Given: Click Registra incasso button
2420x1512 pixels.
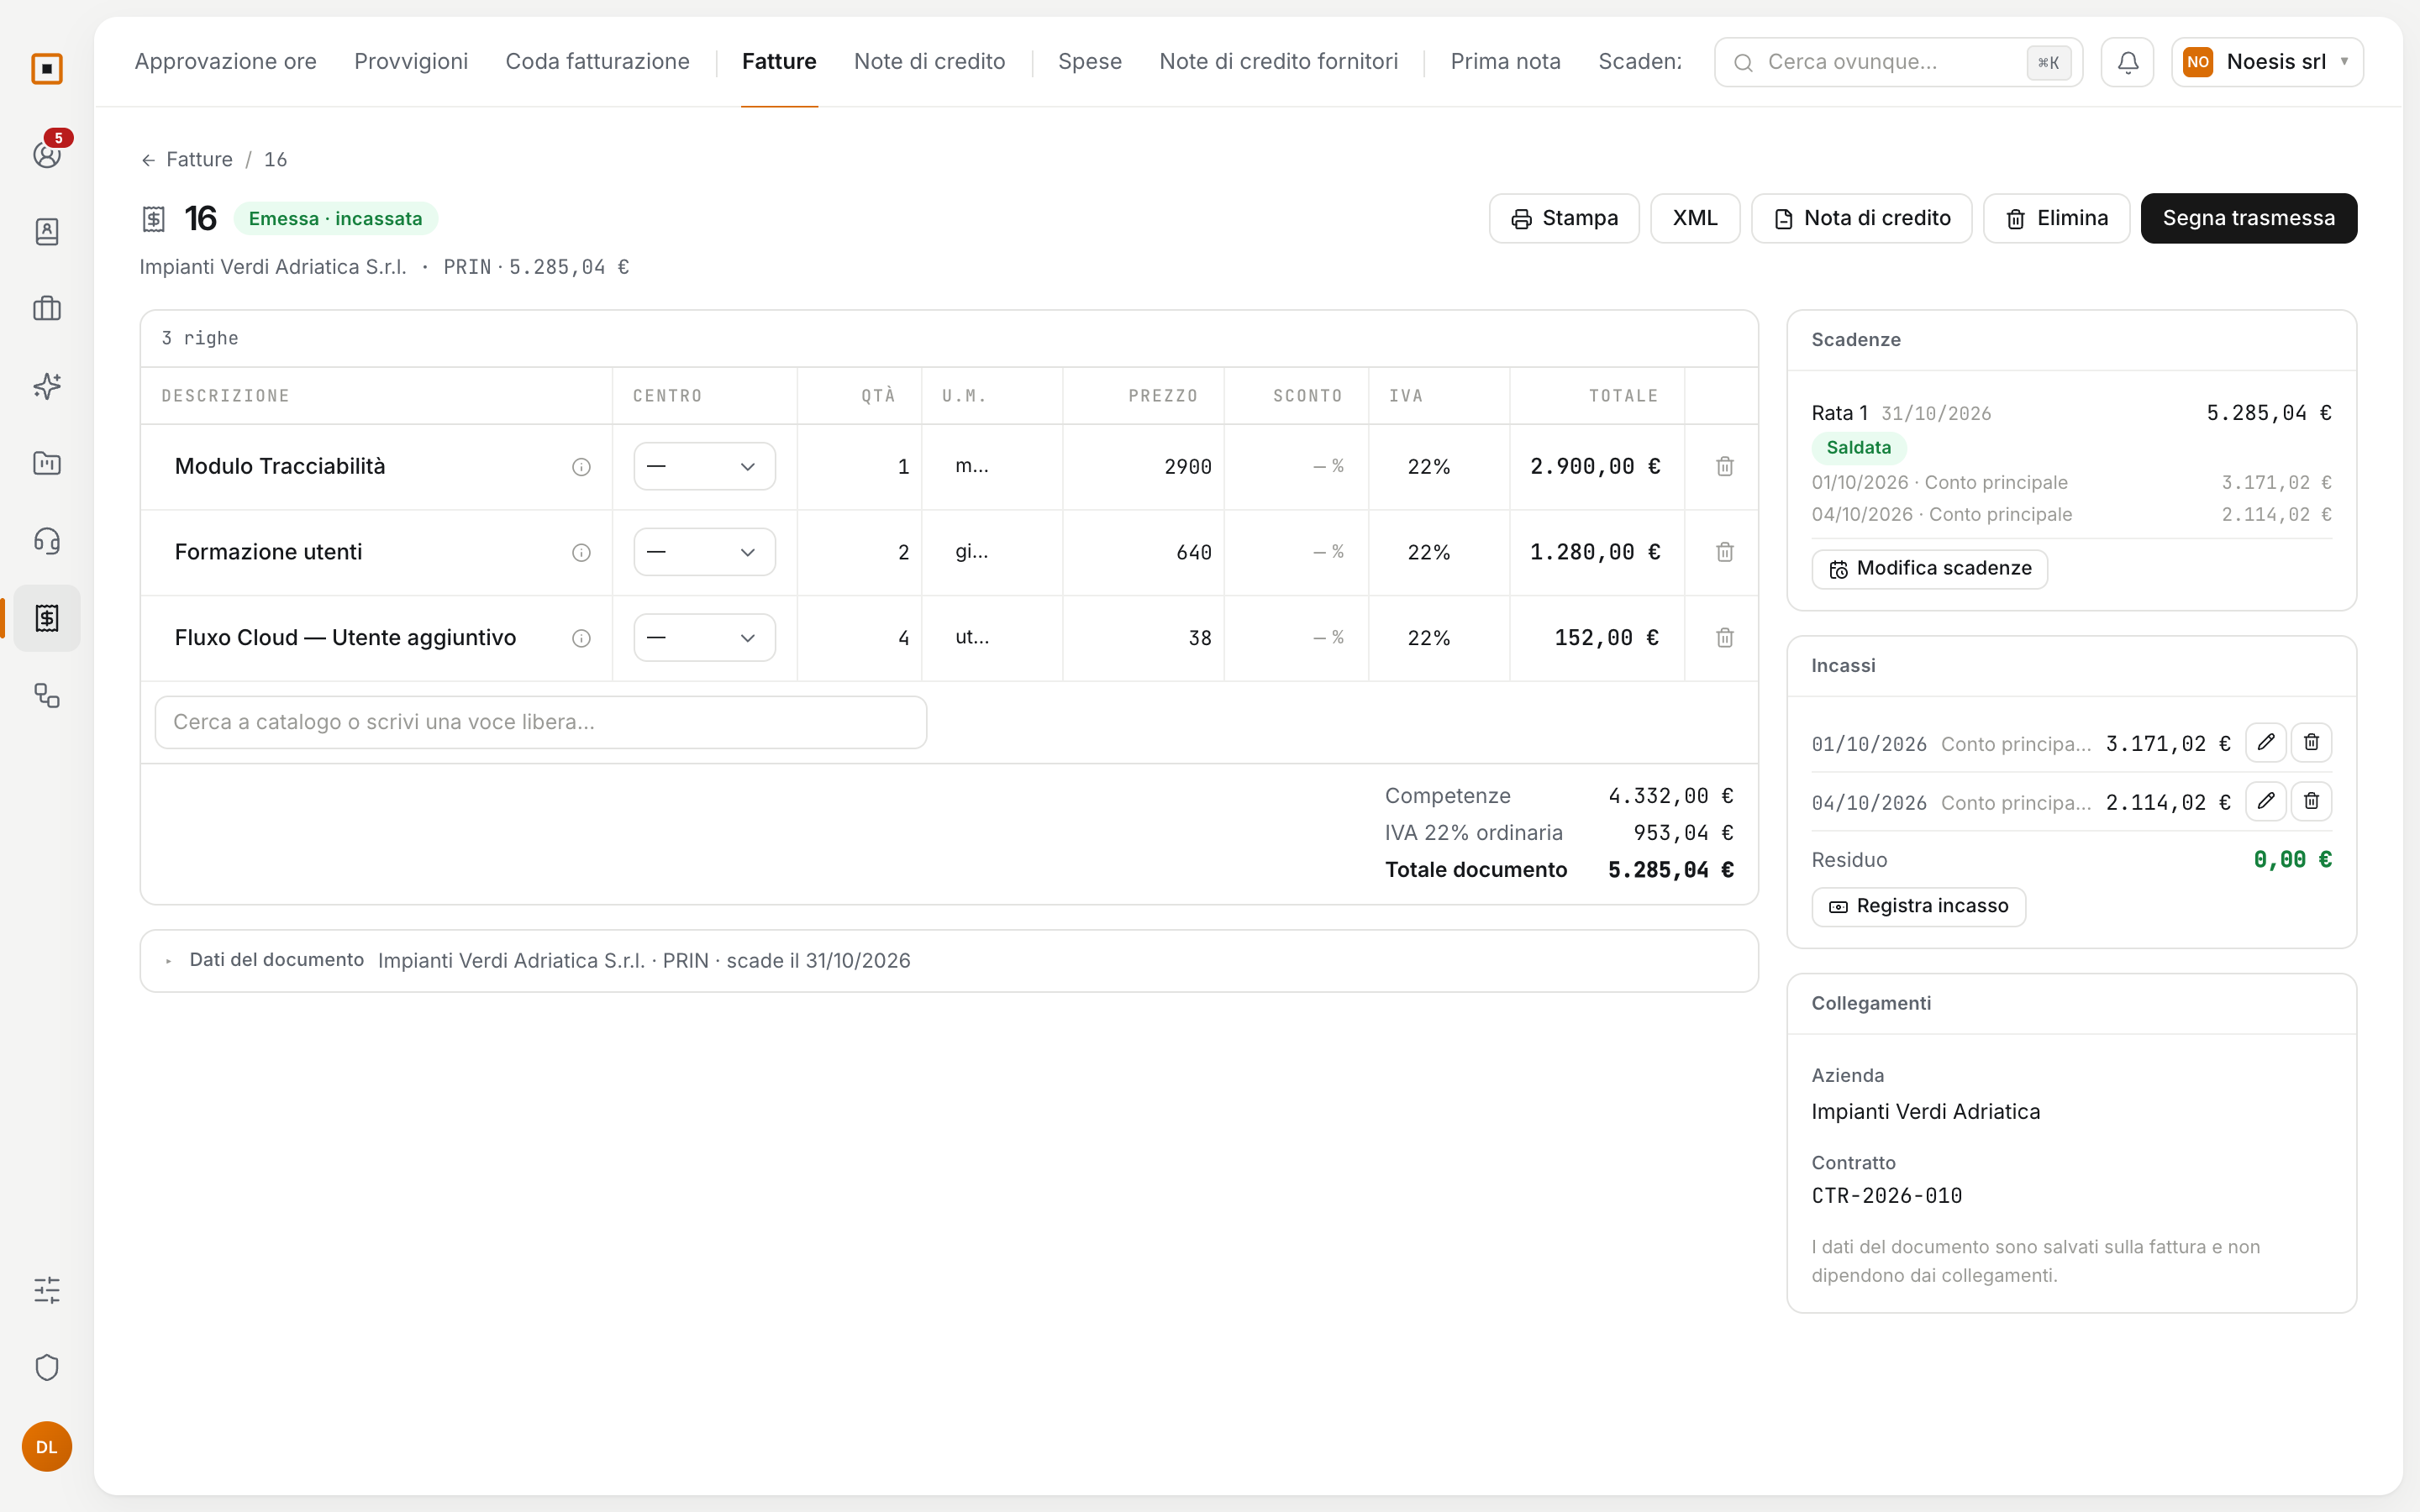Looking at the screenshot, I should click(x=1918, y=906).
